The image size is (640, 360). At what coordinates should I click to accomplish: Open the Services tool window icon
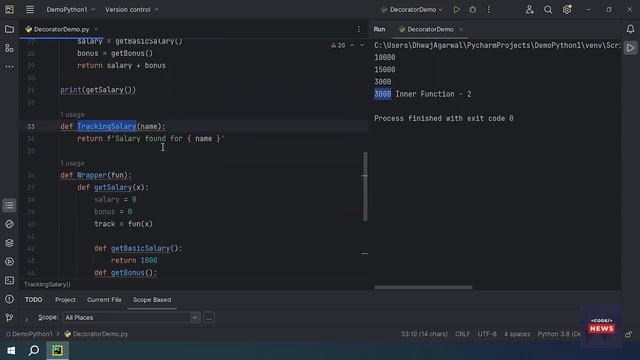pos(9,262)
